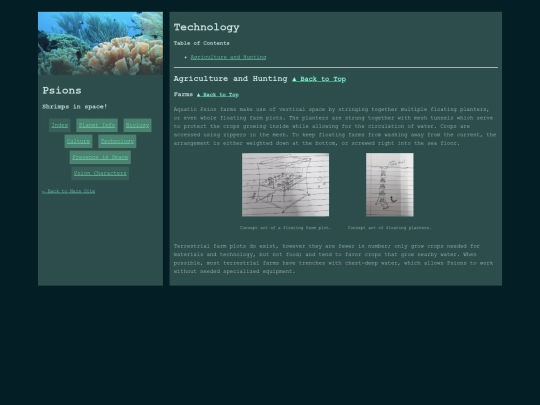
Task: Select the Technology nav link
Action: click(x=117, y=141)
